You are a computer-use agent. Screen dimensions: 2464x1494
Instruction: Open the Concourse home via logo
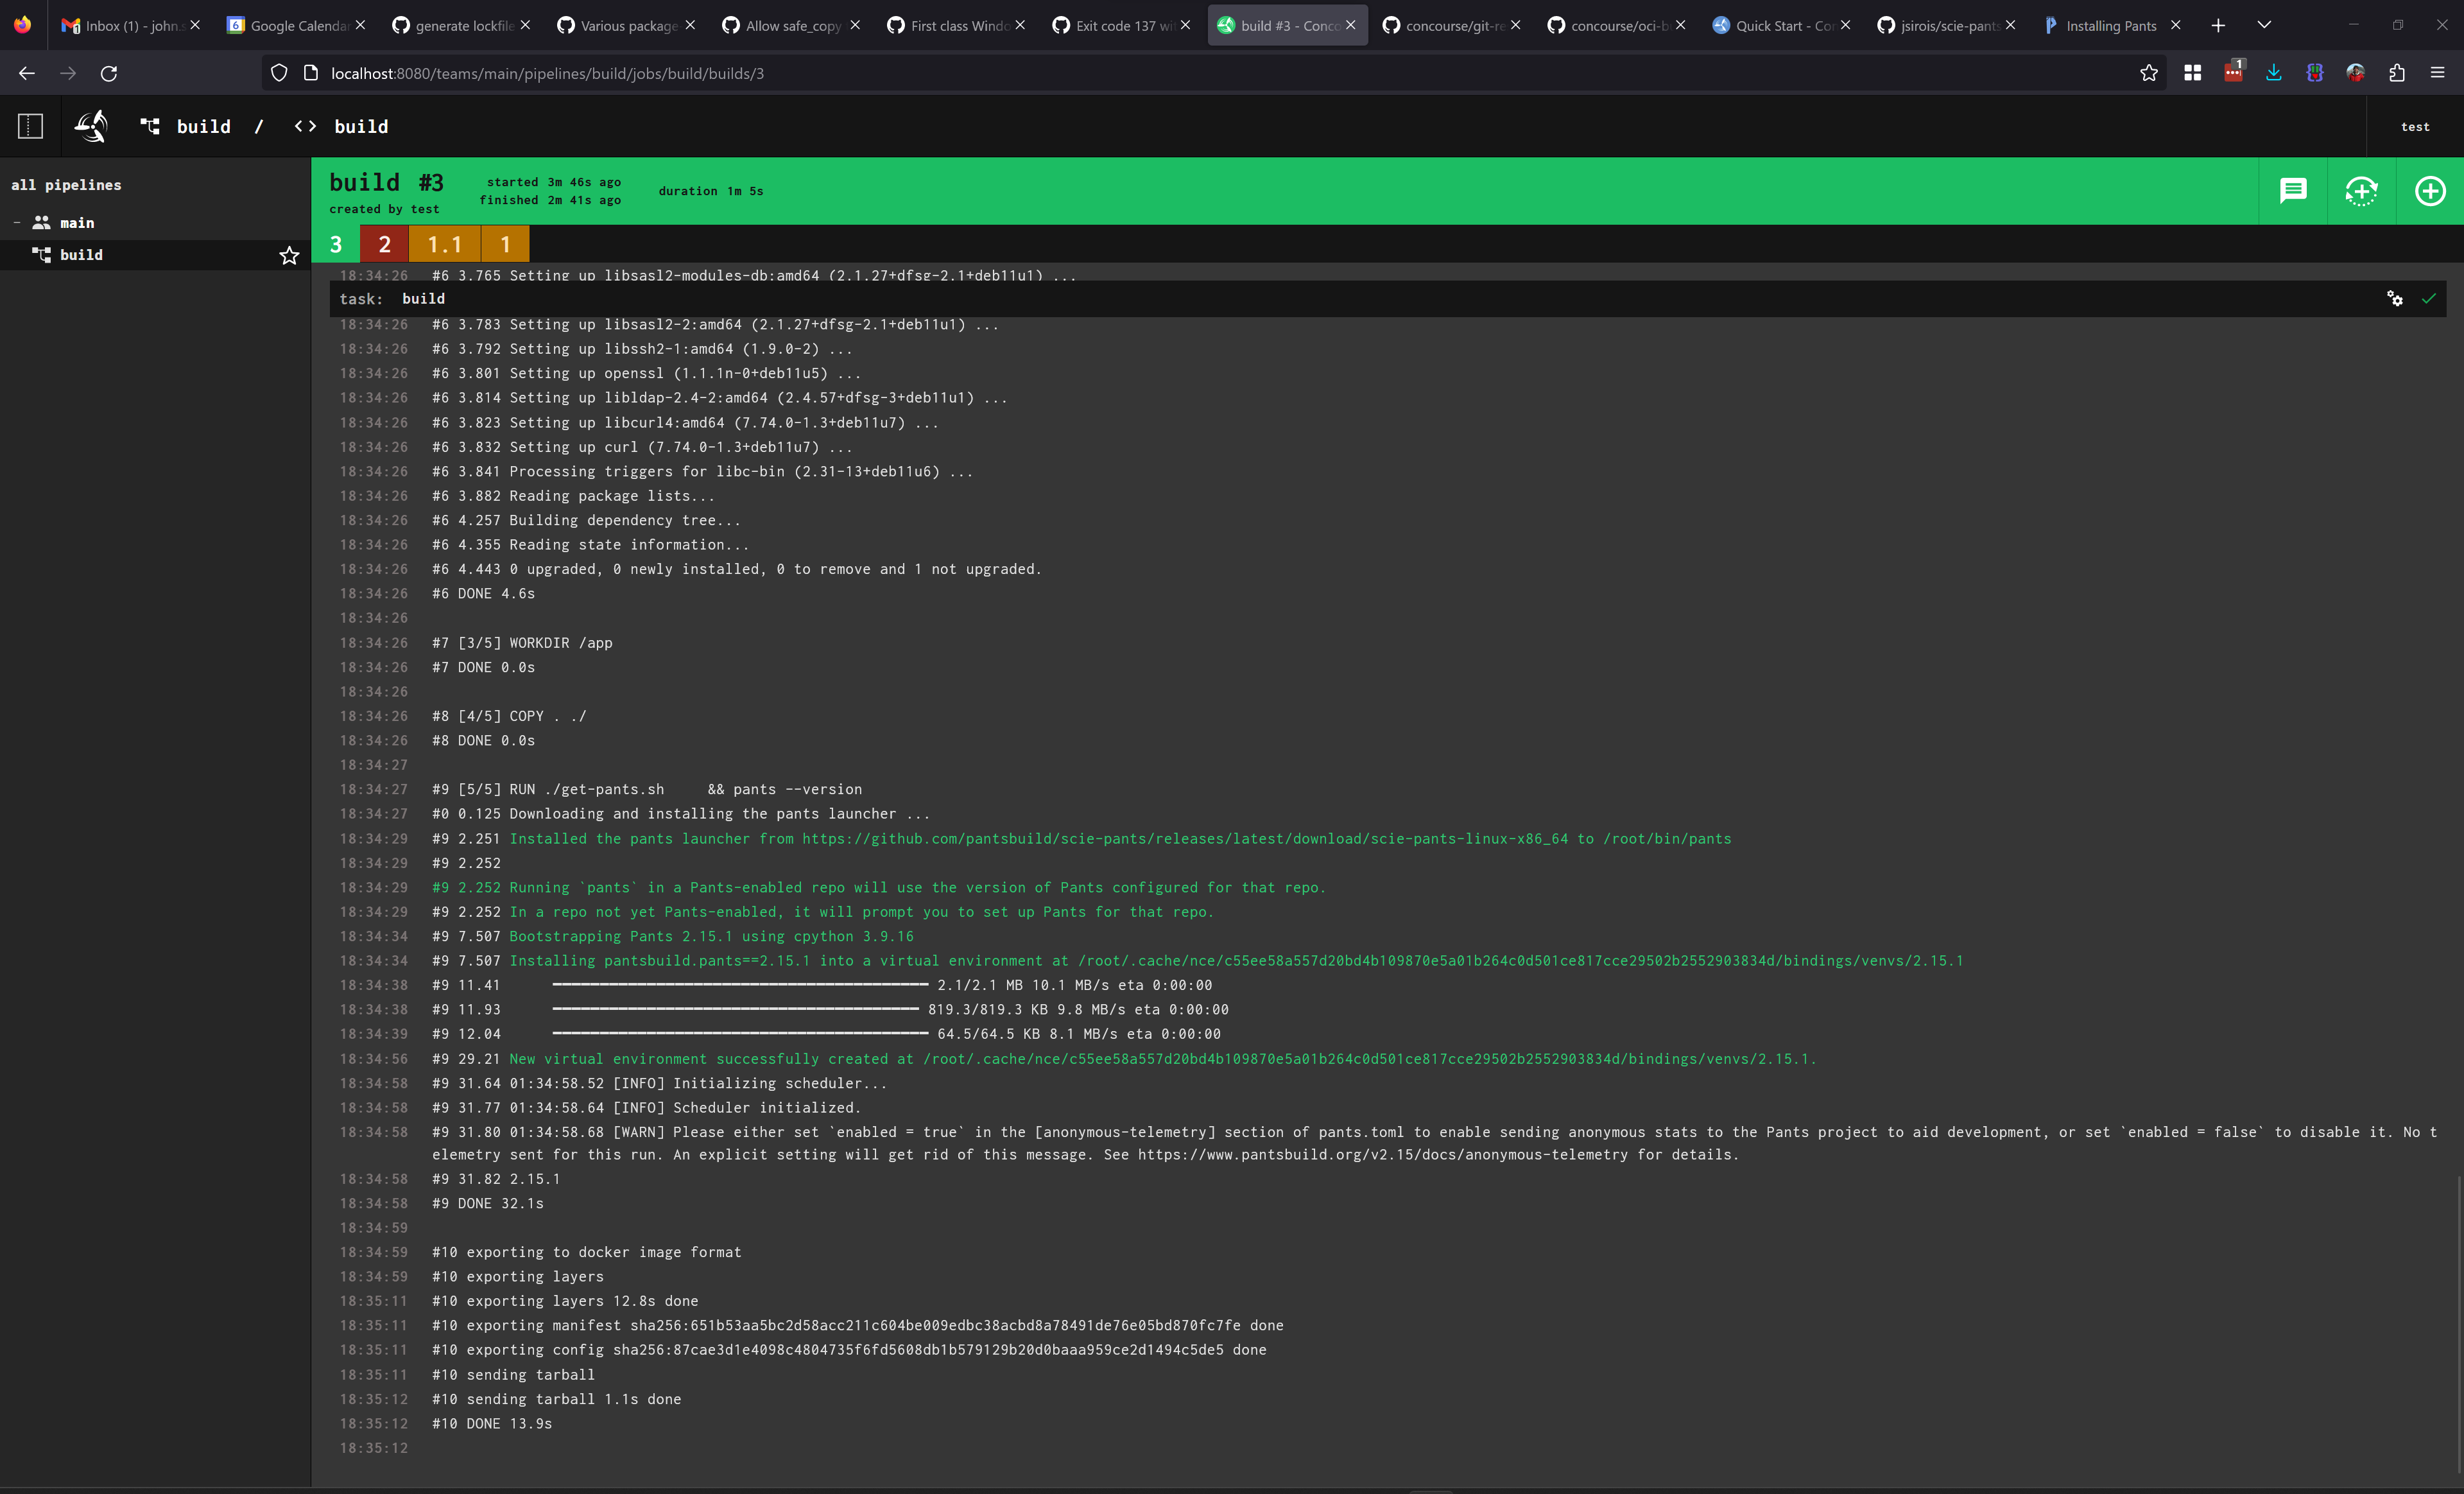click(90, 126)
